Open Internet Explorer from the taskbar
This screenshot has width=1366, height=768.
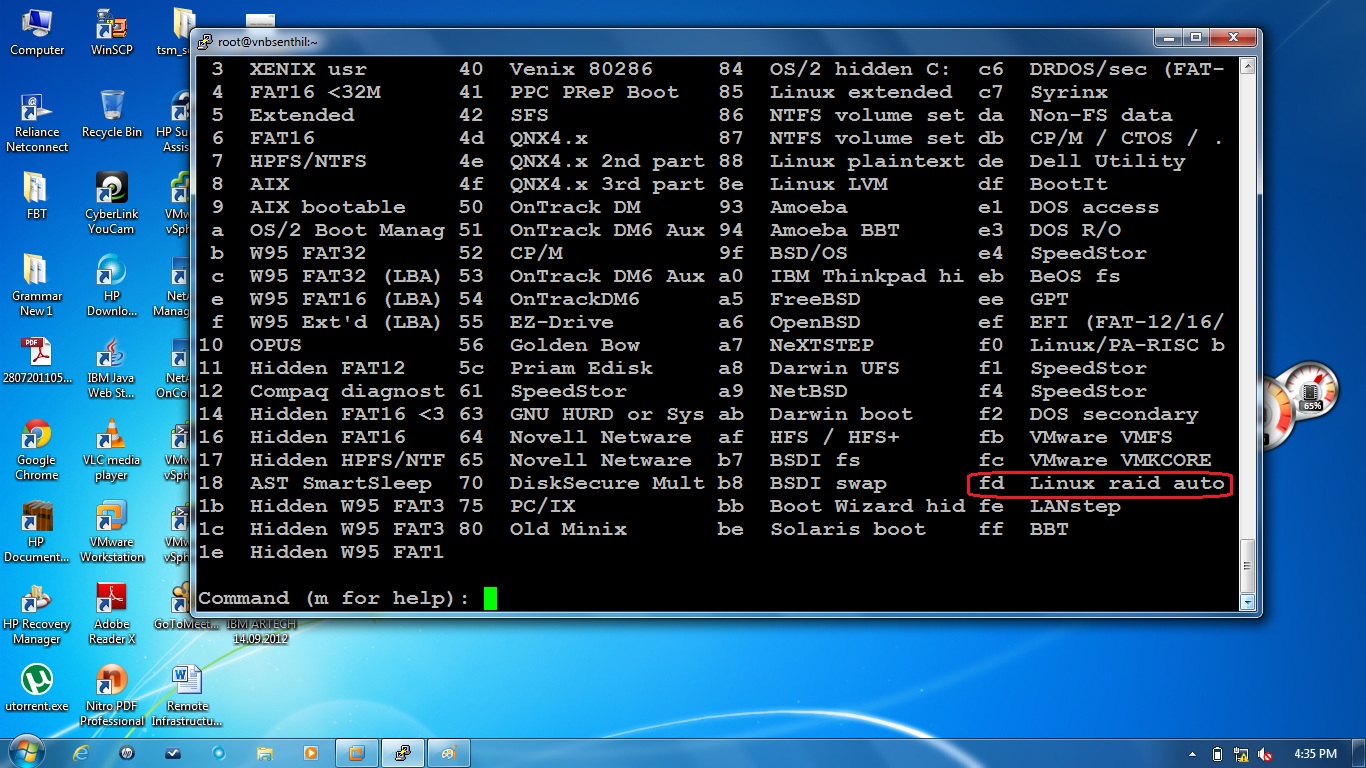tap(78, 753)
